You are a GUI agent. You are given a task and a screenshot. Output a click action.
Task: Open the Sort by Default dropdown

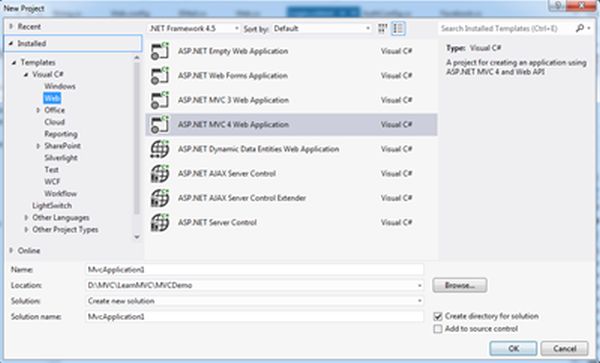point(321,29)
